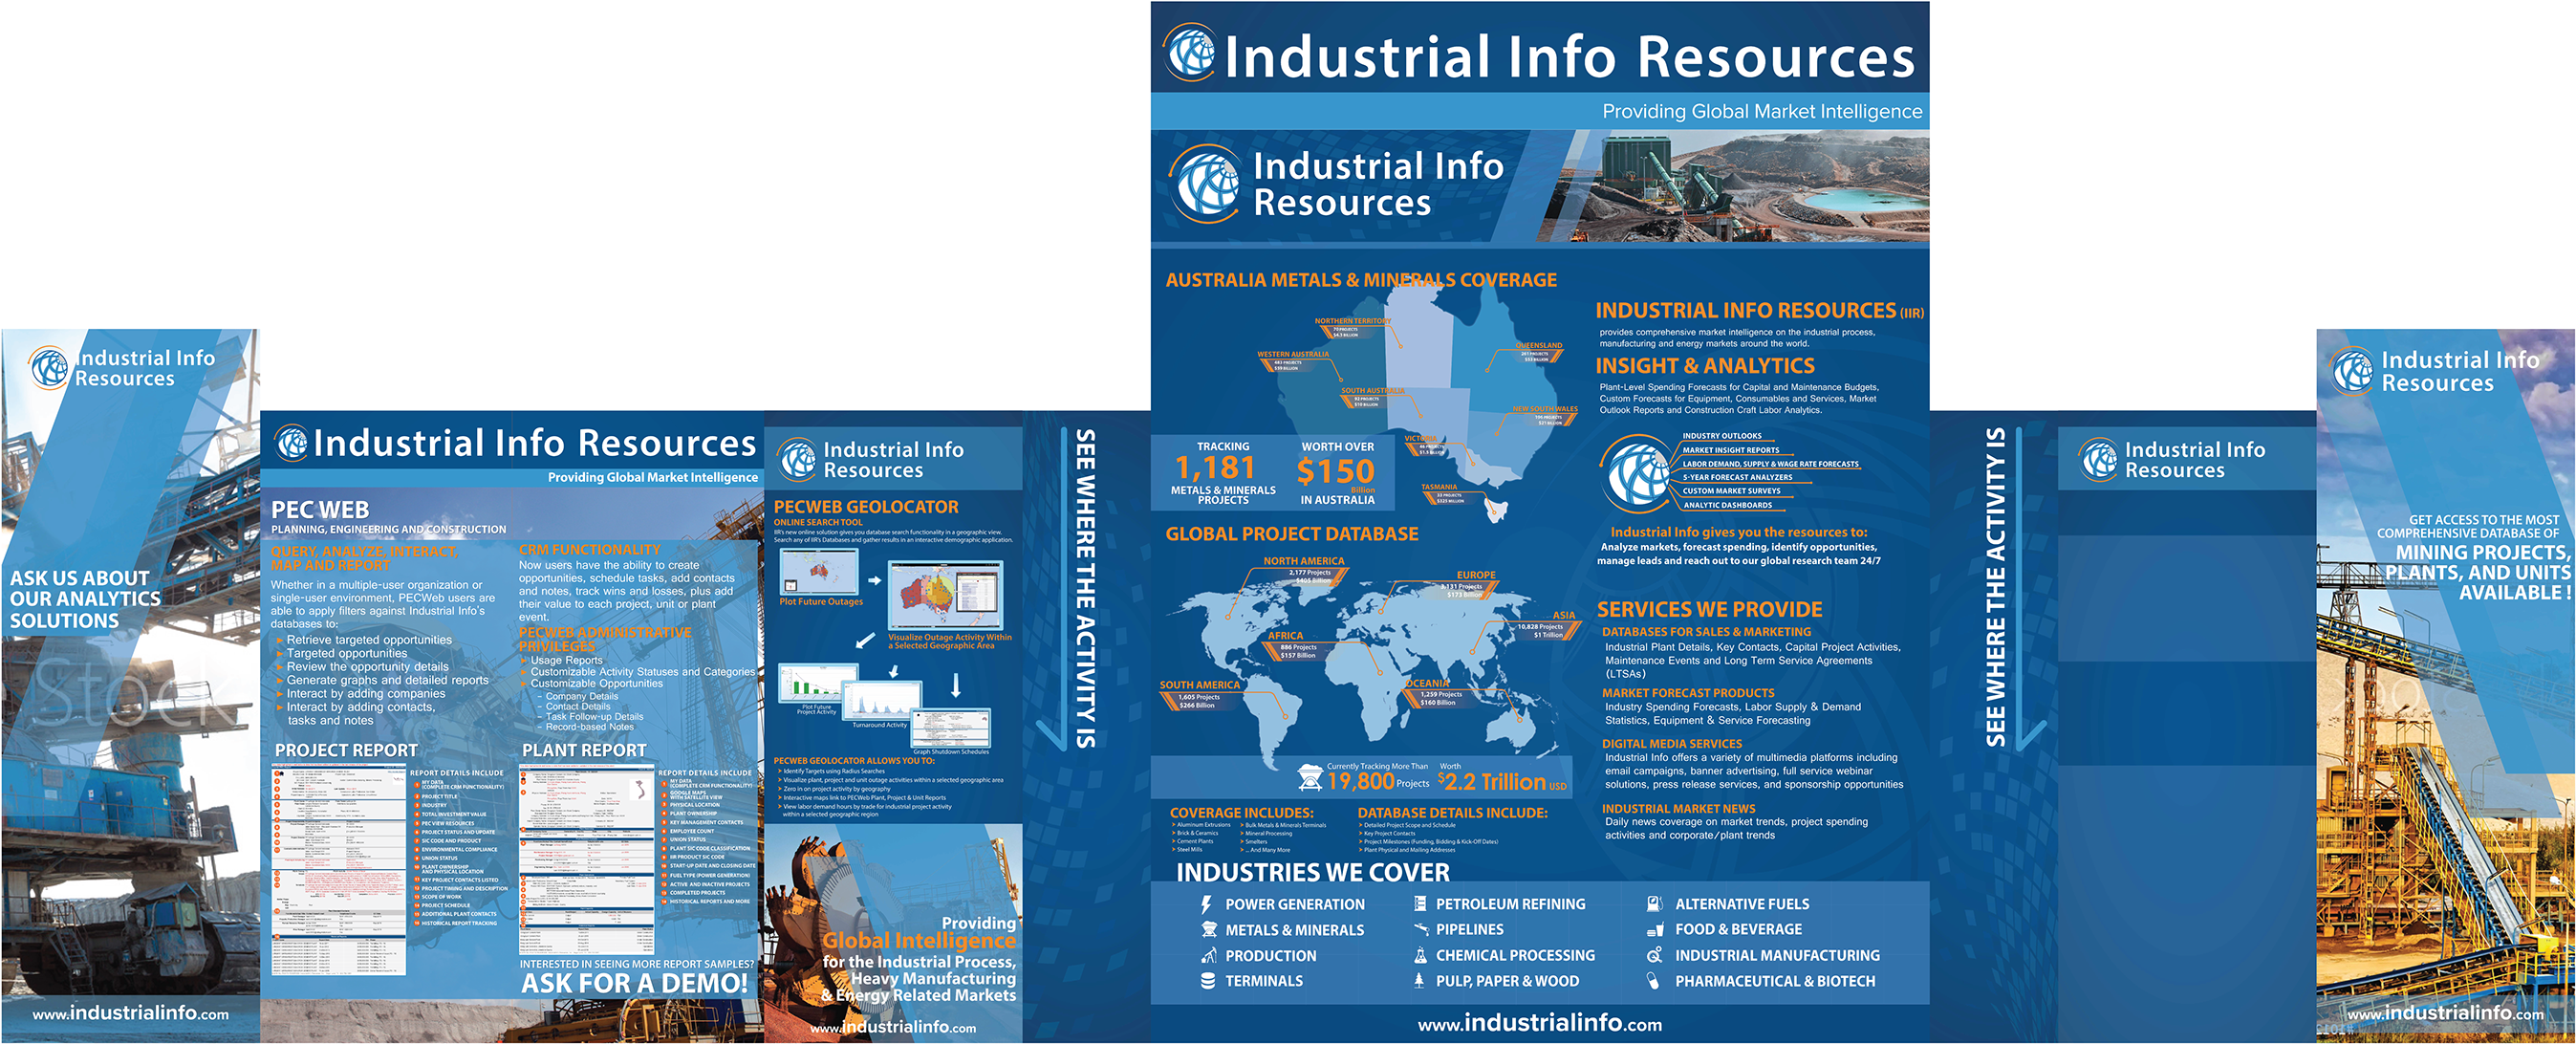The height and width of the screenshot is (1044, 2576).
Task: Click the globe logo on far right banner
Action: 2353,370
